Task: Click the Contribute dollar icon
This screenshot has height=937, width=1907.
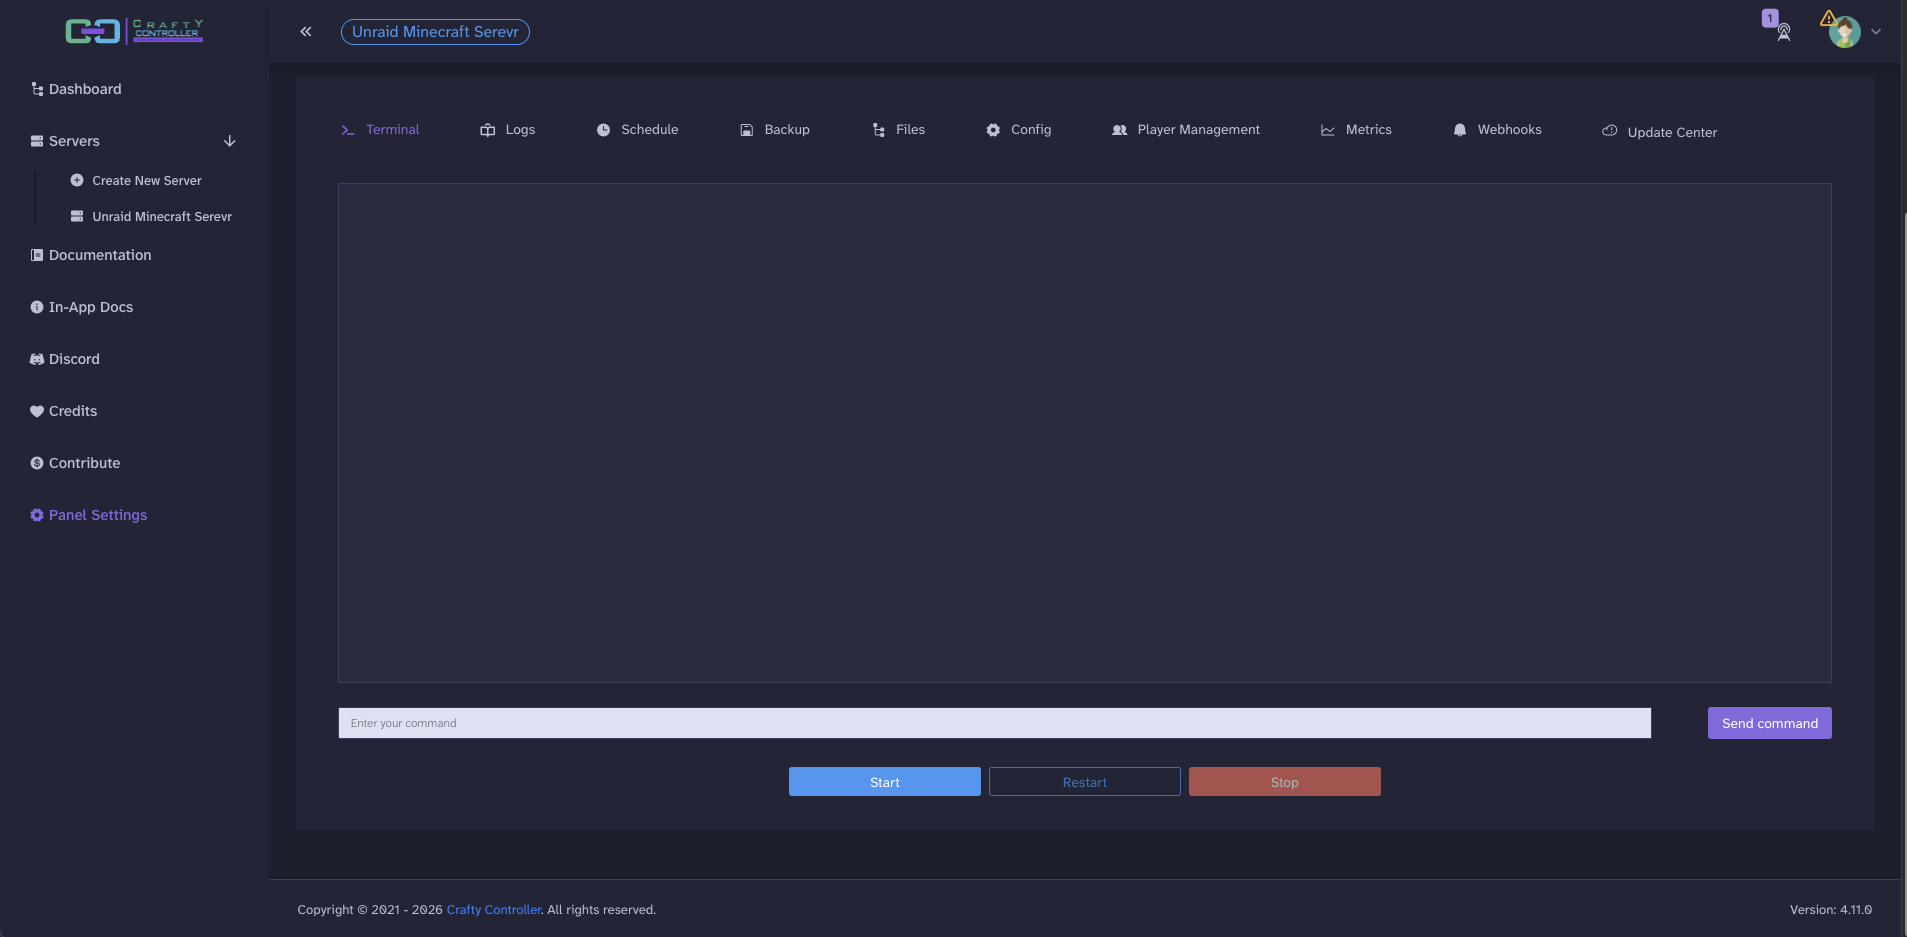Action: (x=37, y=463)
